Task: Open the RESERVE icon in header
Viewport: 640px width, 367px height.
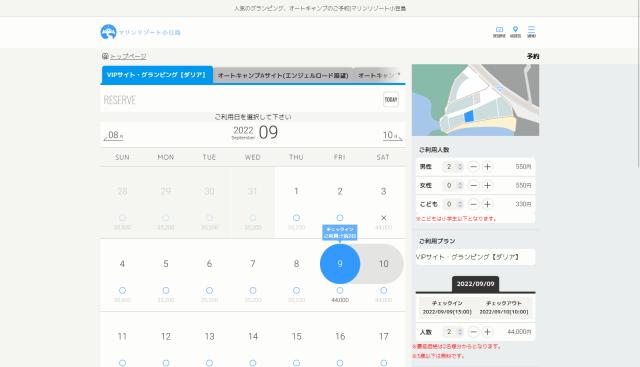Action: [x=499, y=32]
